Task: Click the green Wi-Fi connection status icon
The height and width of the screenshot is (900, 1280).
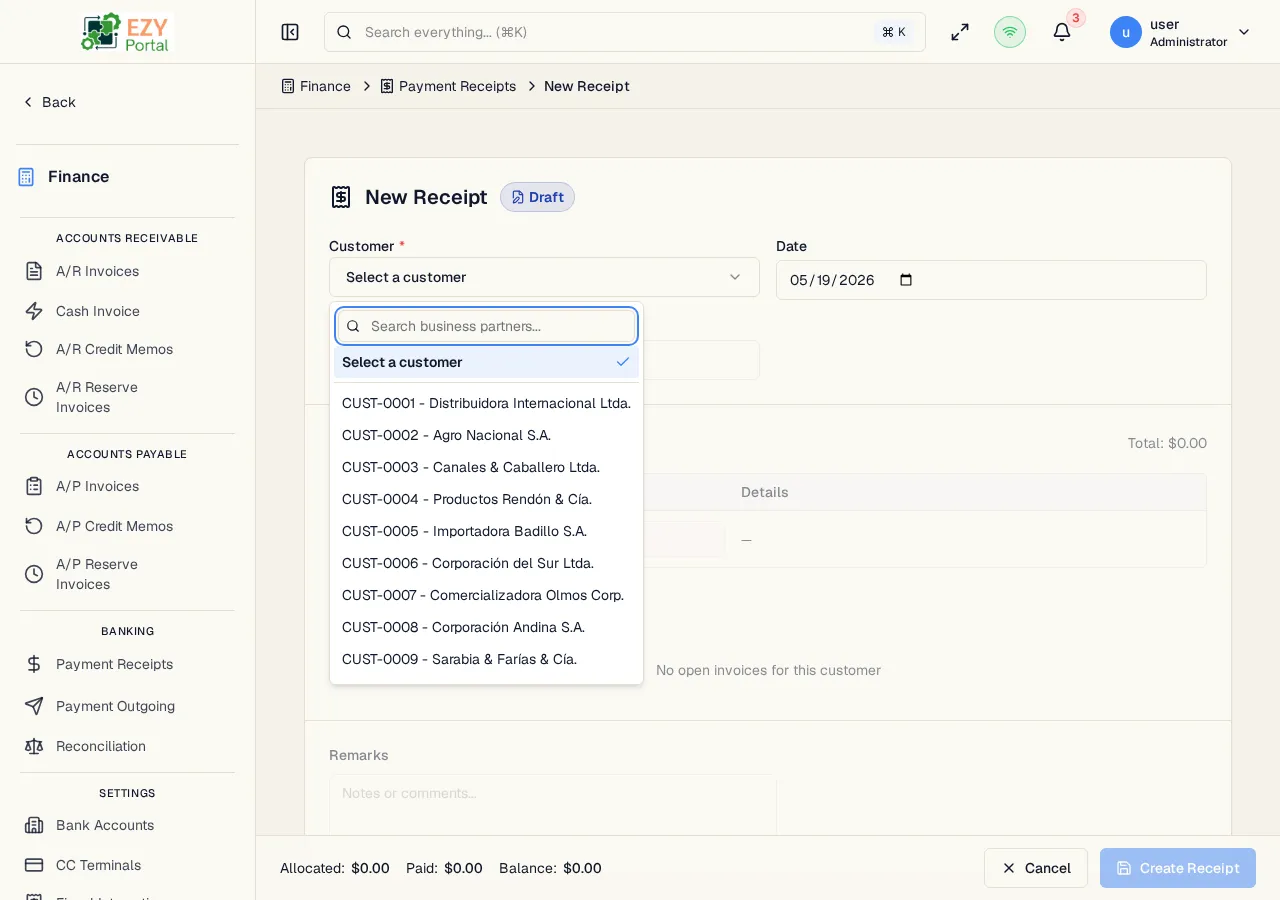Action: 1010,32
